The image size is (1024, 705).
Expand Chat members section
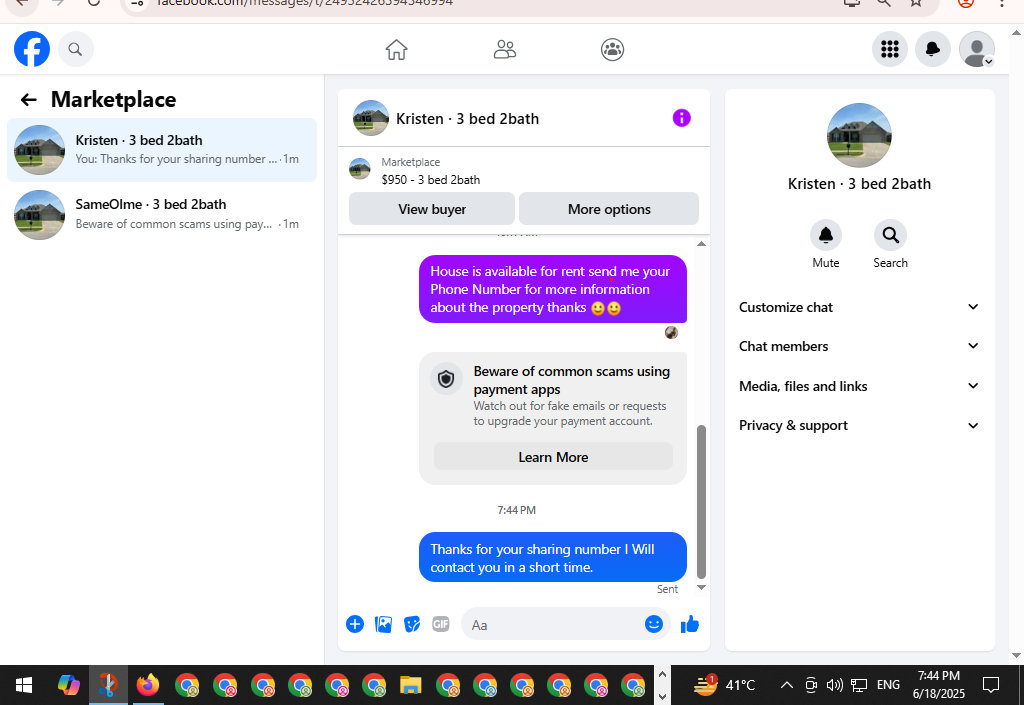pyautogui.click(x=859, y=346)
